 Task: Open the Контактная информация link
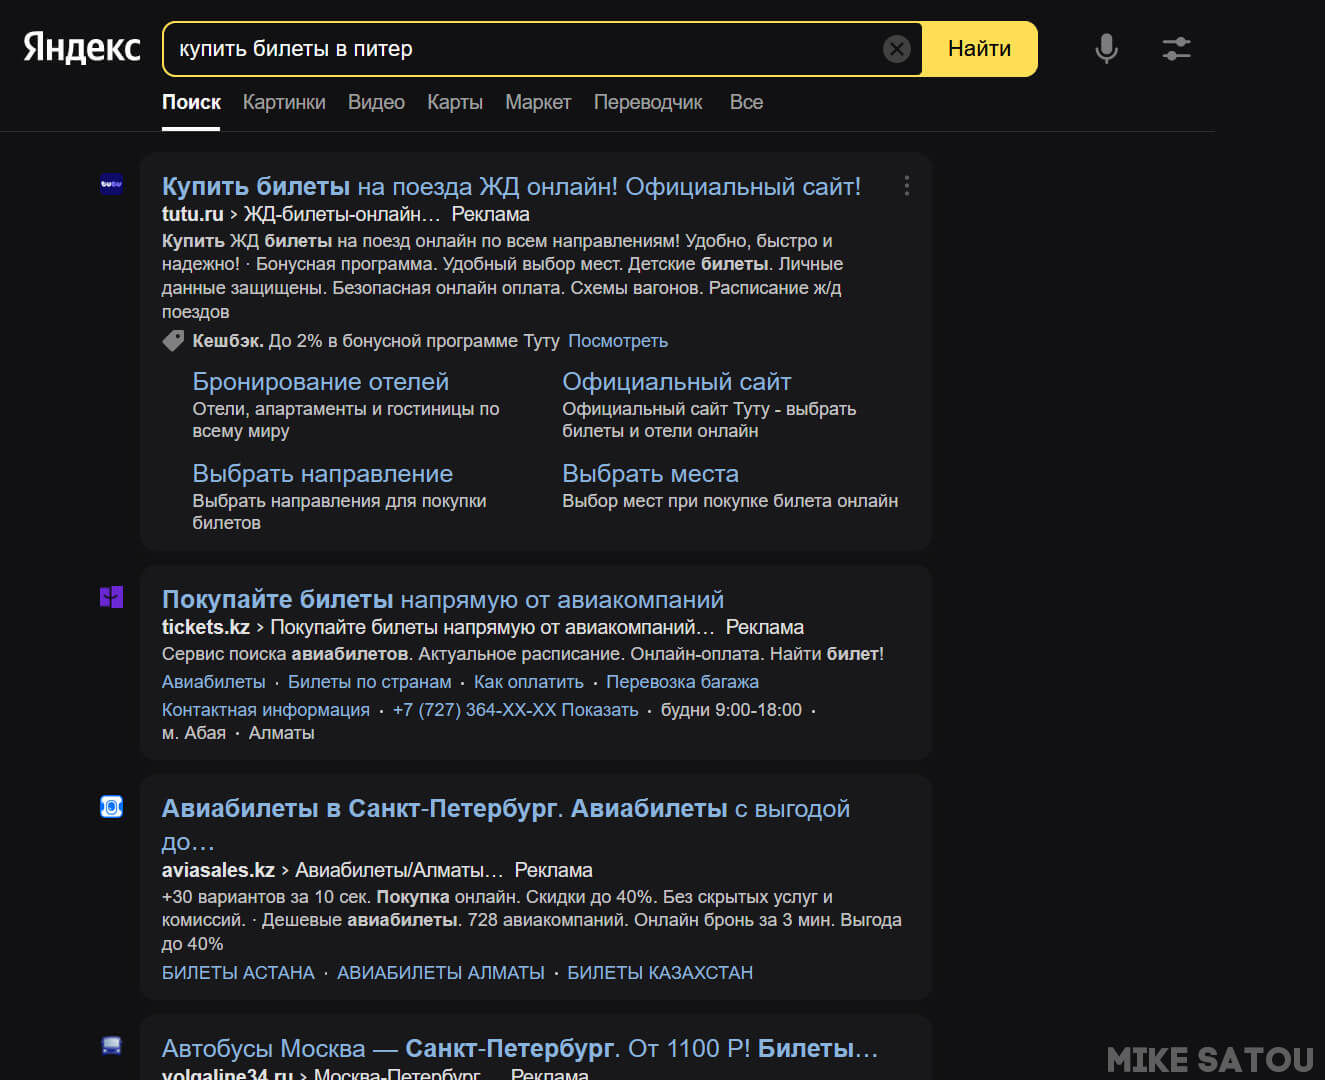[x=266, y=710]
